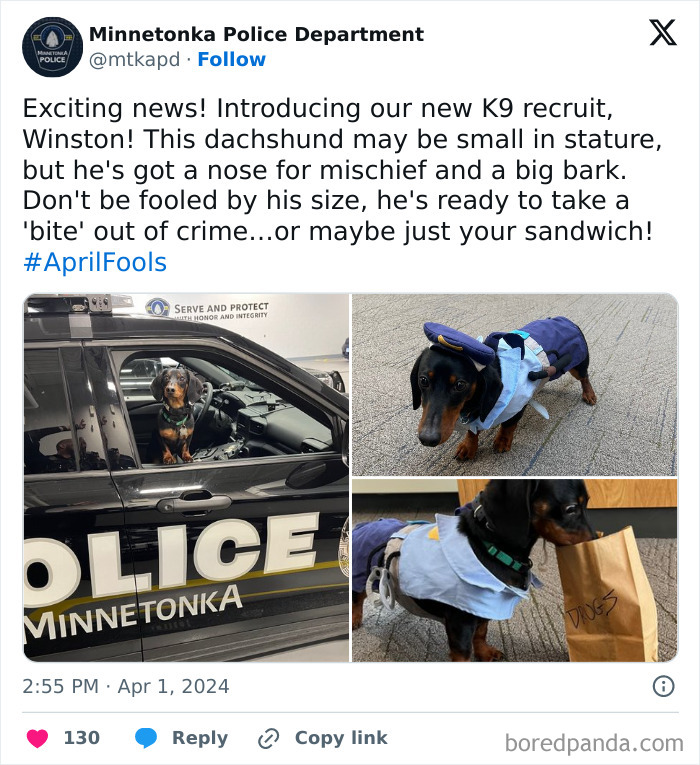This screenshot has height=765, width=700.
Task: Click the Copy link text
Action: [x=341, y=738]
